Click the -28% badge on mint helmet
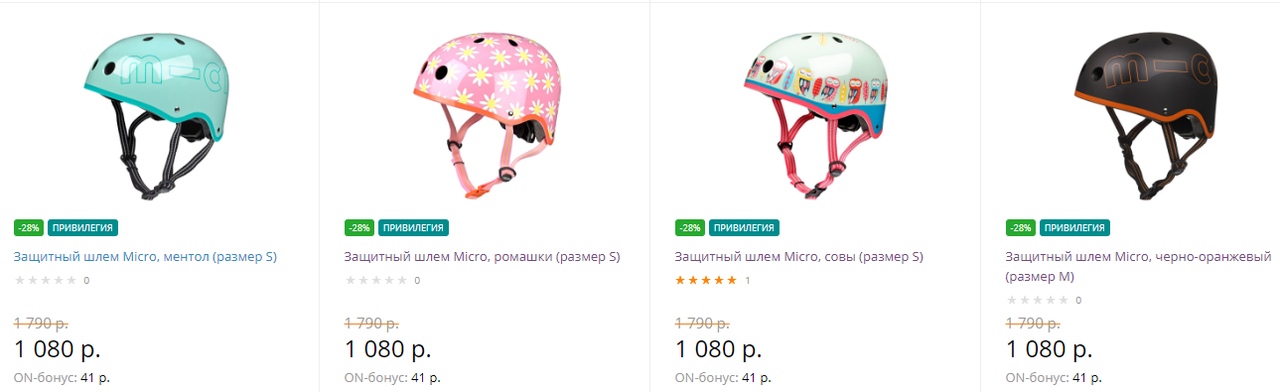 click(x=28, y=228)
